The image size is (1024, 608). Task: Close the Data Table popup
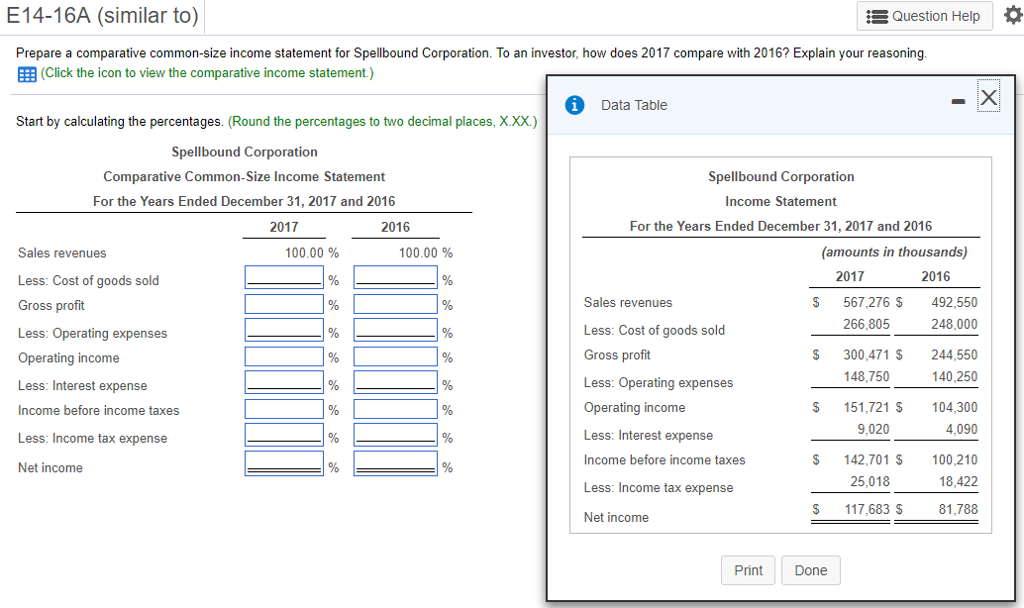tap(988, 97)
